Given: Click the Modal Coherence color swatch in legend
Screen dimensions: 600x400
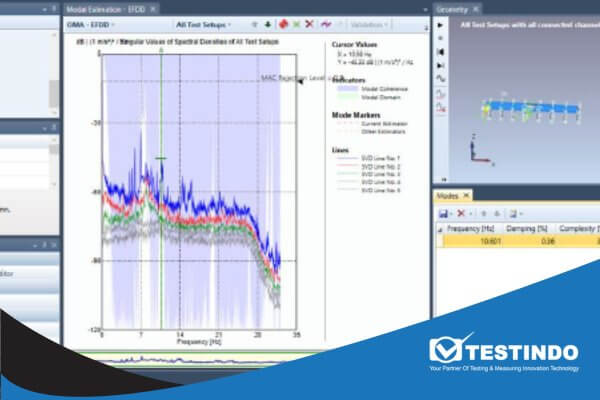Looking at the screenshot, I should tap(347, 89).
